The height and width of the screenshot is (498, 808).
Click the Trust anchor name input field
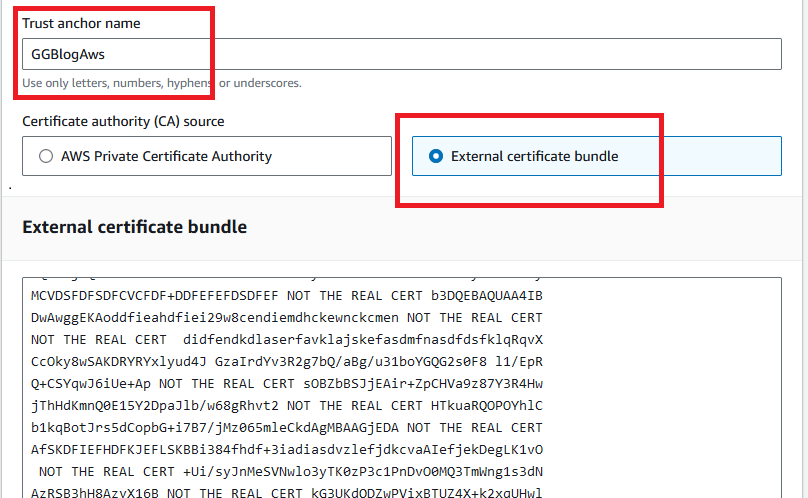(400, 55)
